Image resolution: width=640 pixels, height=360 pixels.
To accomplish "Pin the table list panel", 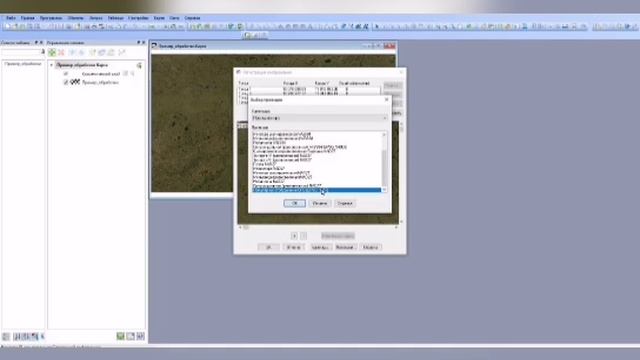I will tap(36, 42).
